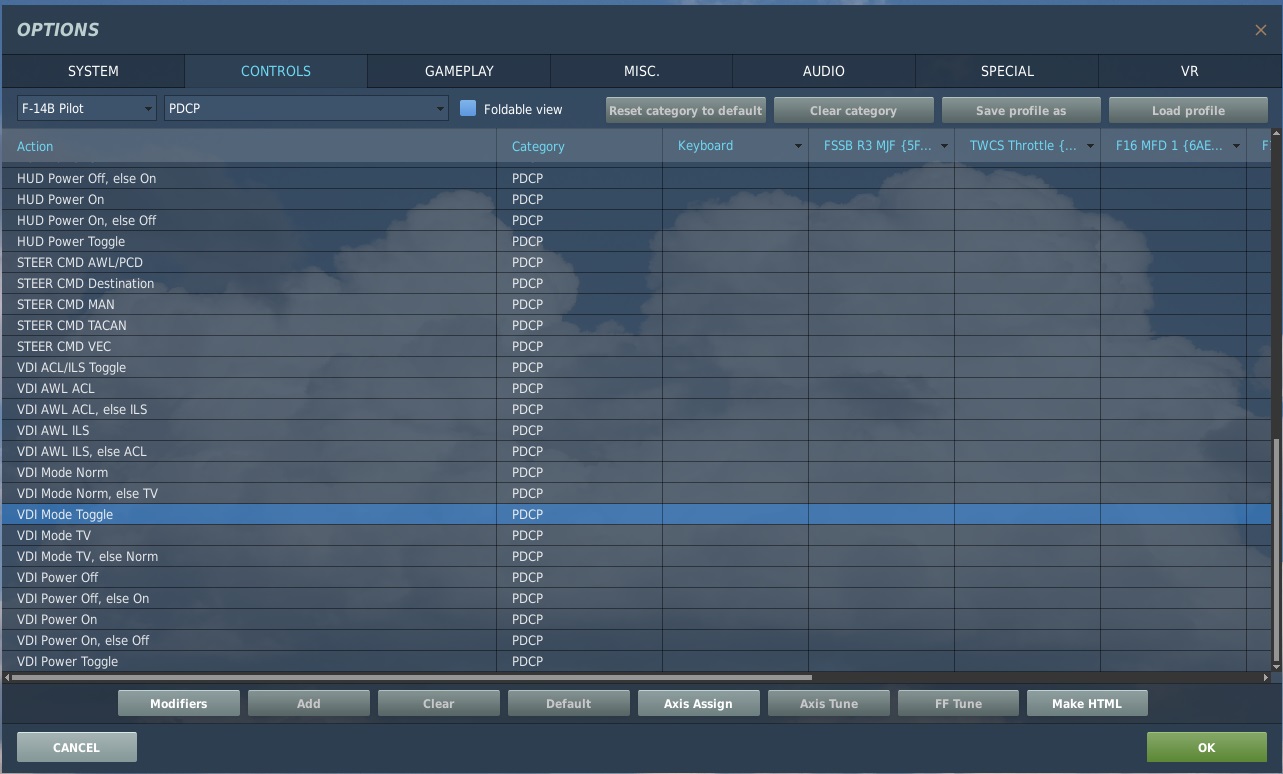
Task: Enable the Foldable view checkbox
Action: point(467,108)
